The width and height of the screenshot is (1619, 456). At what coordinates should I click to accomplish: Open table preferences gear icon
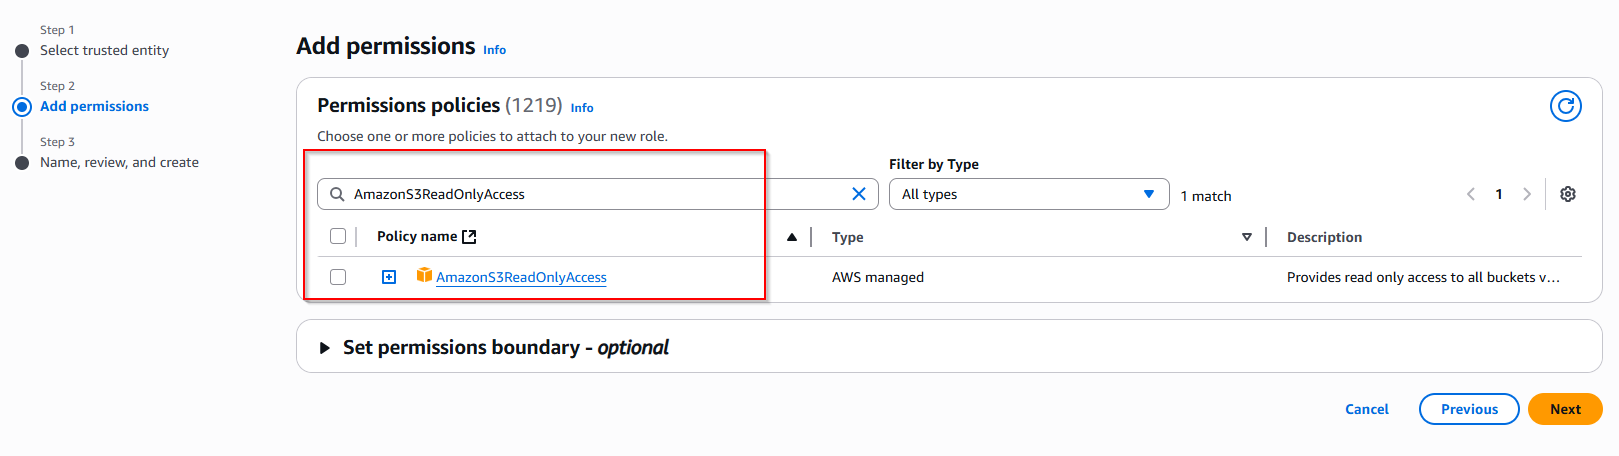[x=1567, y=194]
